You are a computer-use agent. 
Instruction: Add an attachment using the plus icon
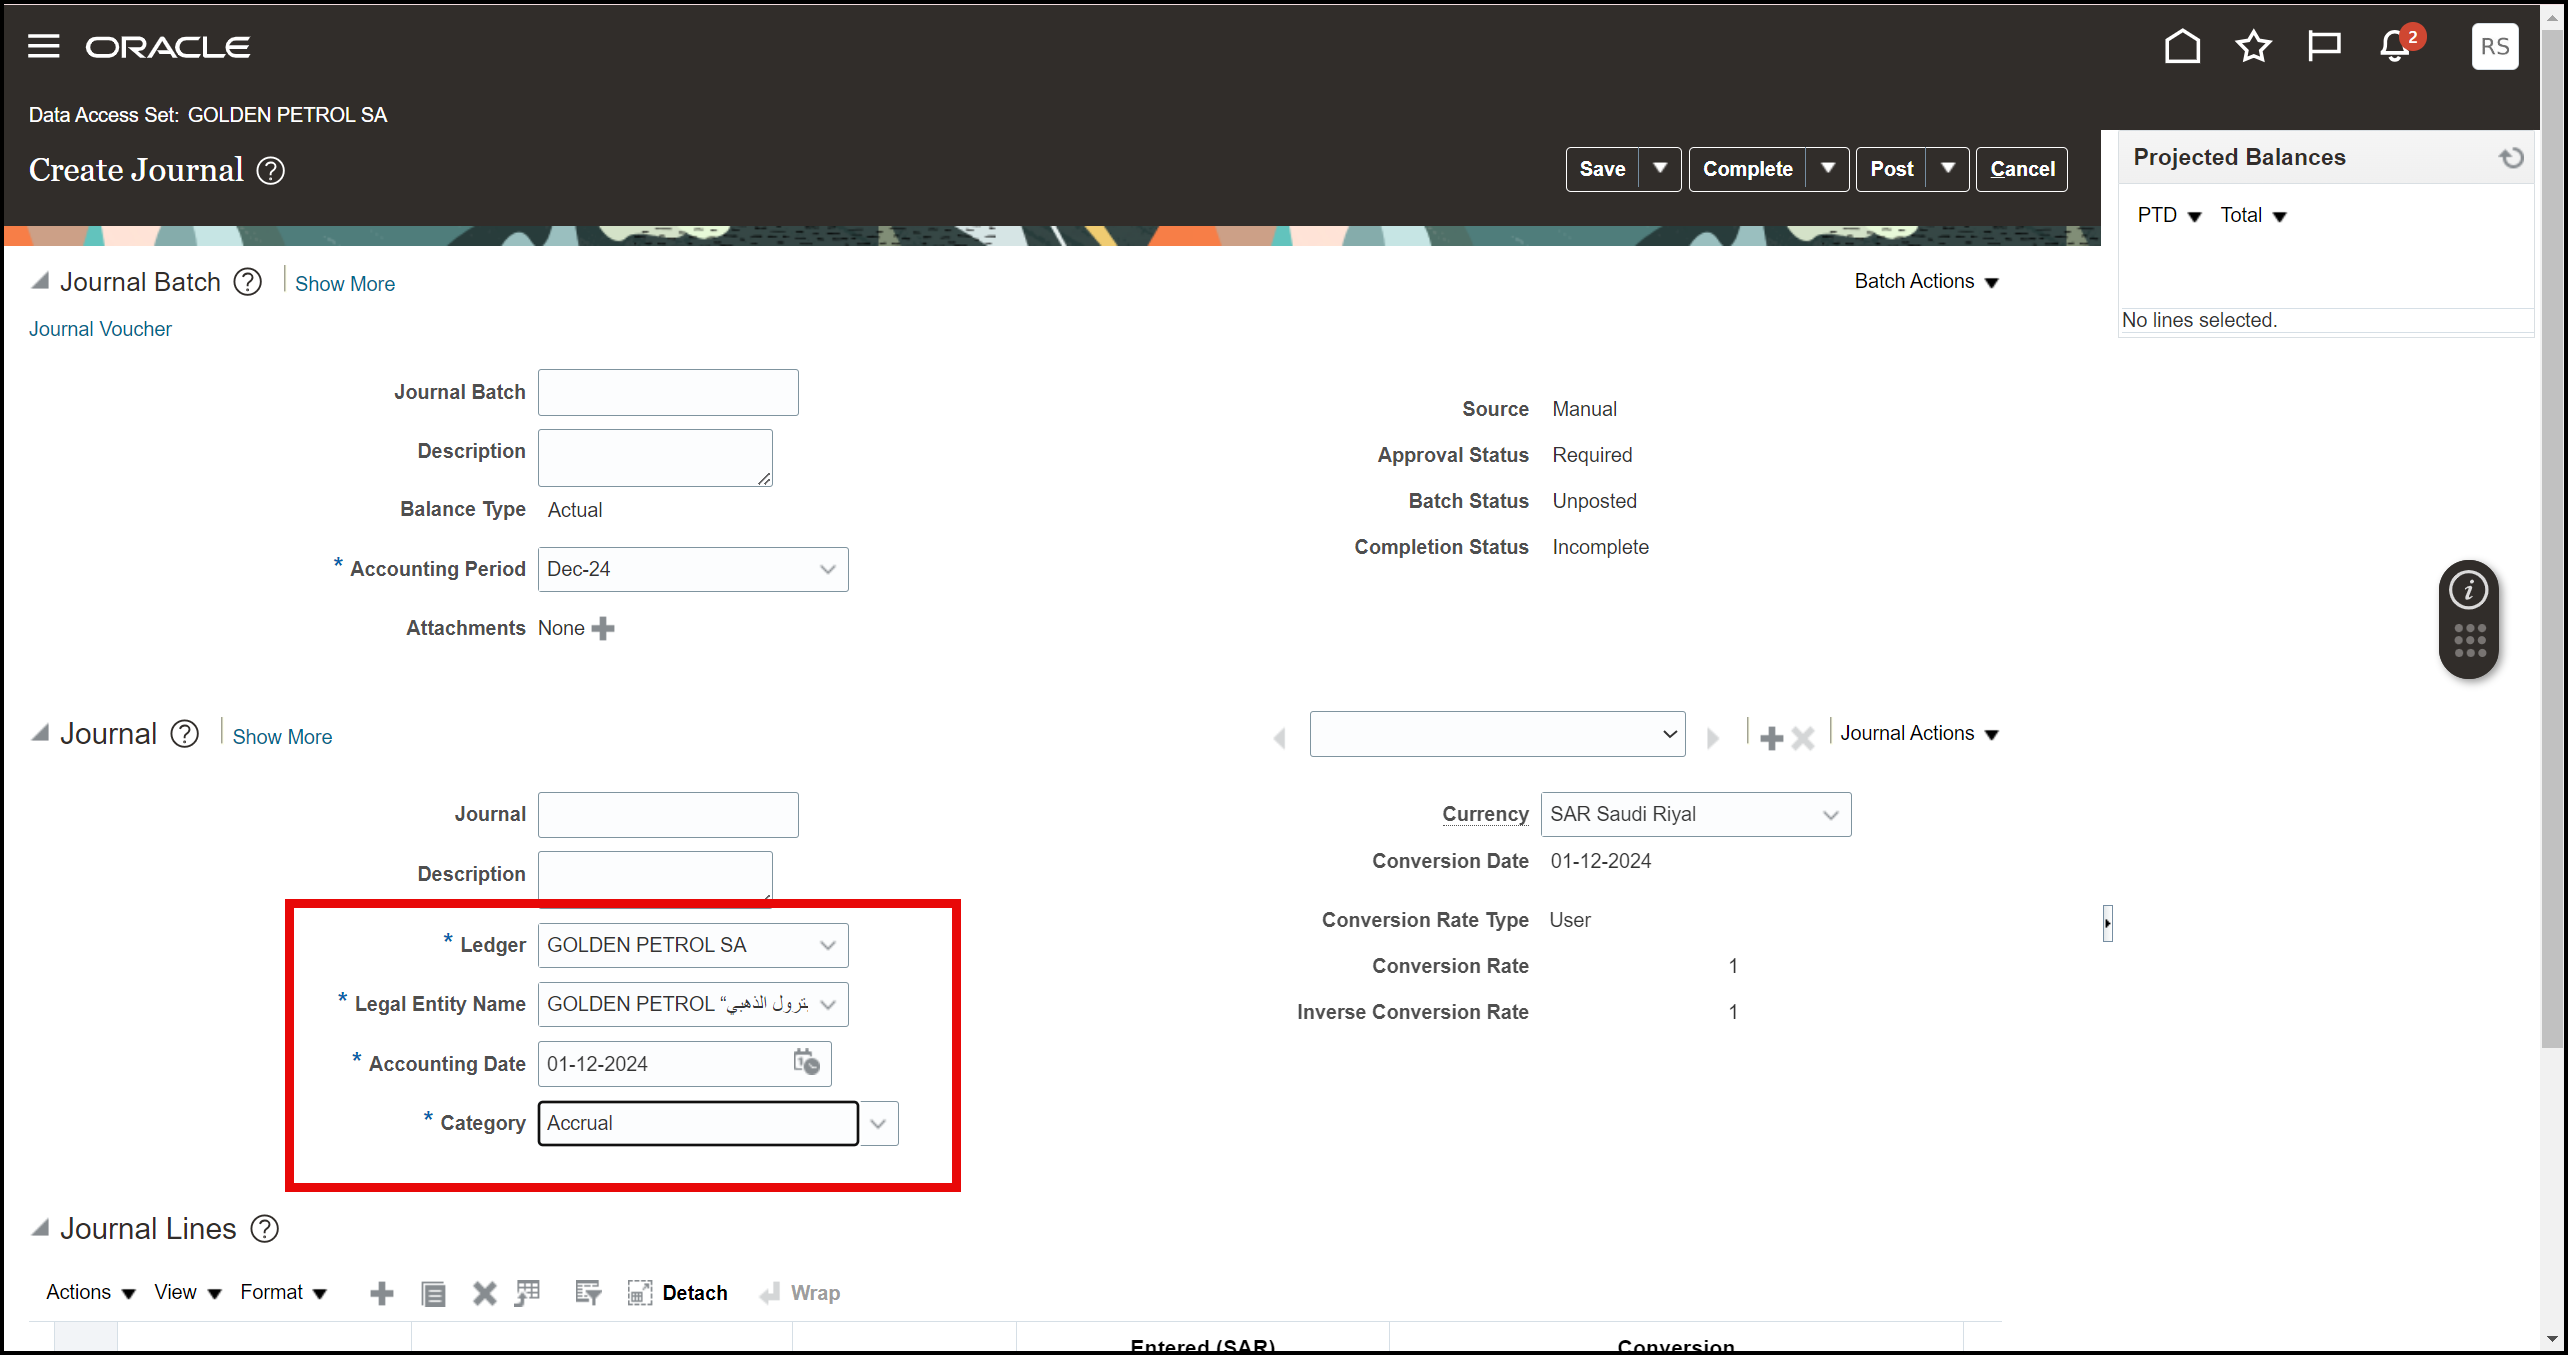click(x=603, y=628)
